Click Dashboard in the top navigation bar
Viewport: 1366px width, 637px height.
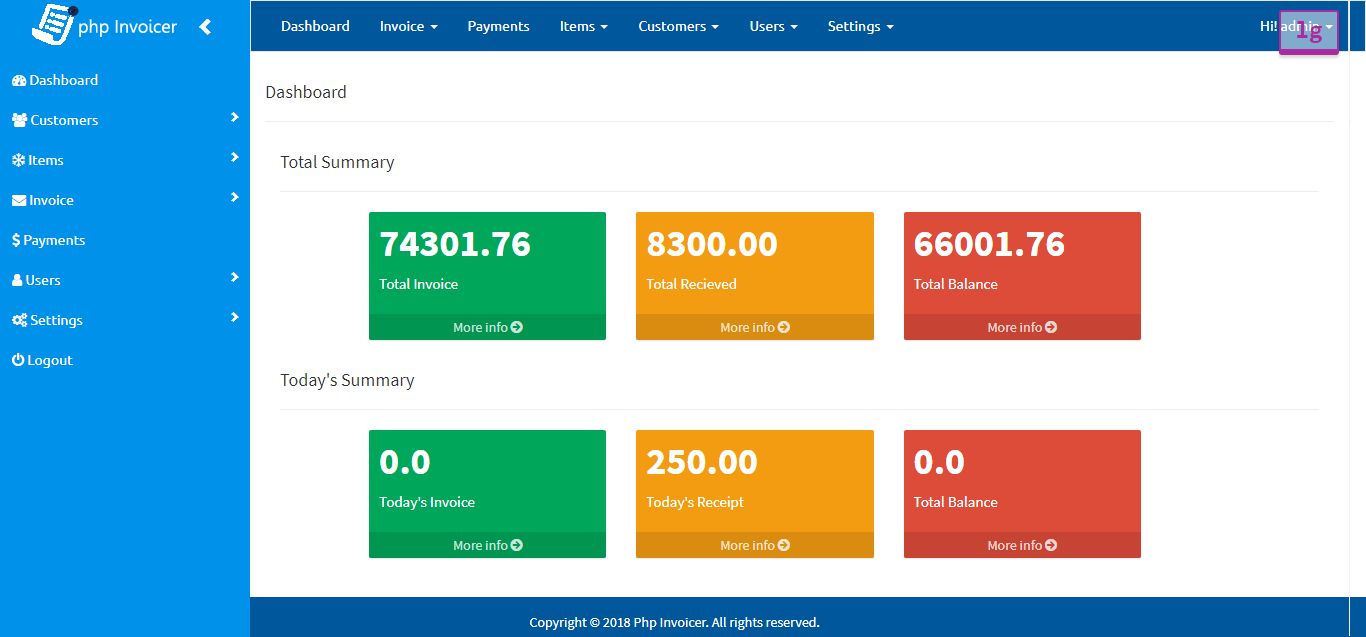(315, 26)
